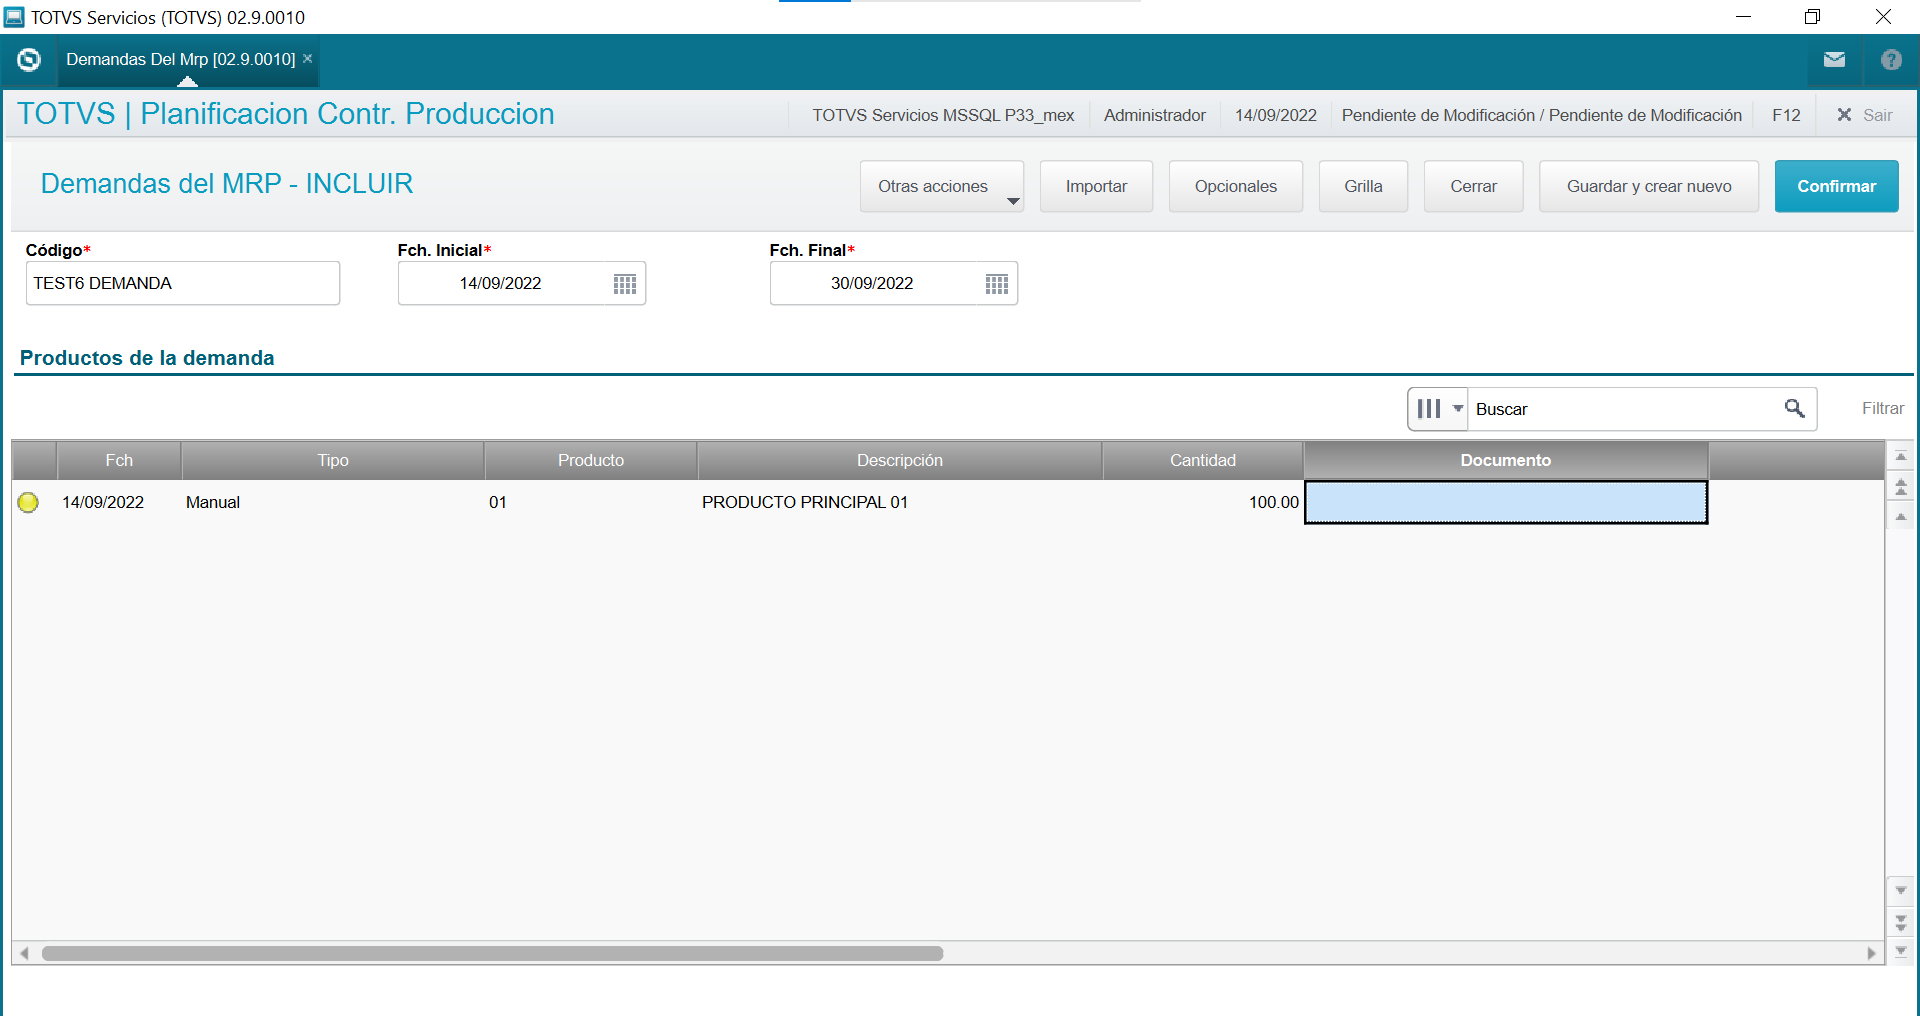This screenshot has height=1016, width=1920.
Task: Click the Documento column header
Action: pos(1506,460)
